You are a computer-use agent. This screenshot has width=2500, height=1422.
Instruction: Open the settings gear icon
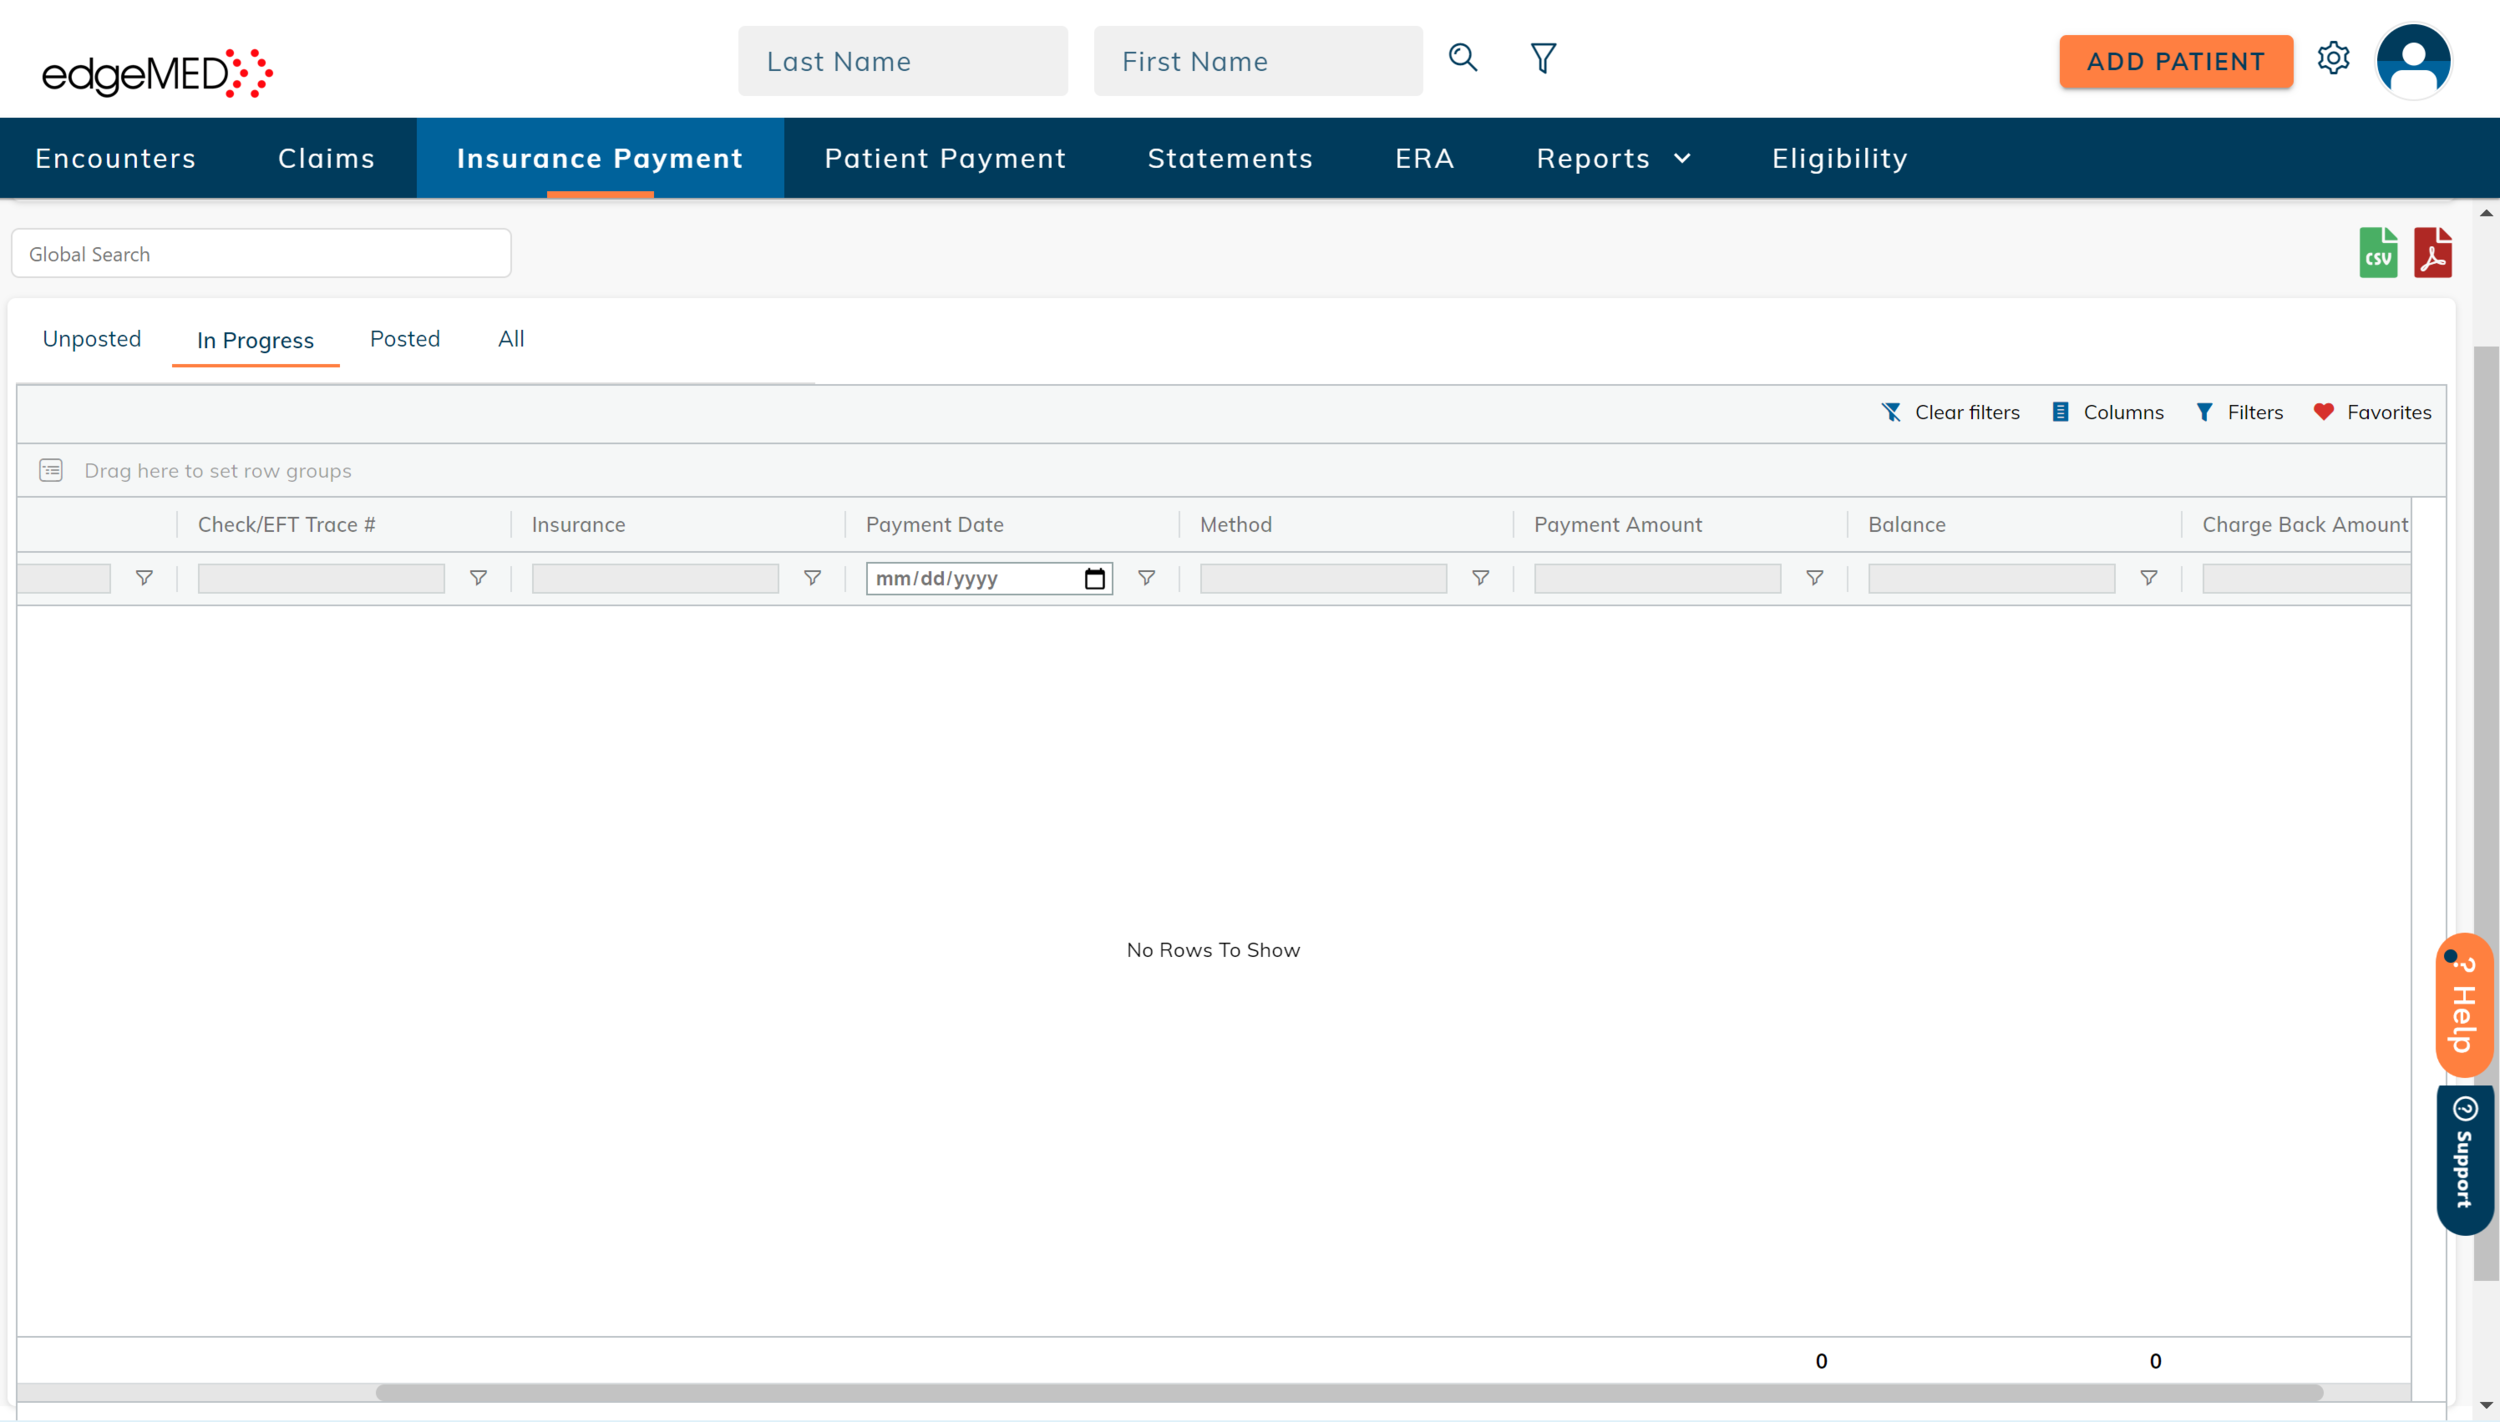tap(2332, 58)
